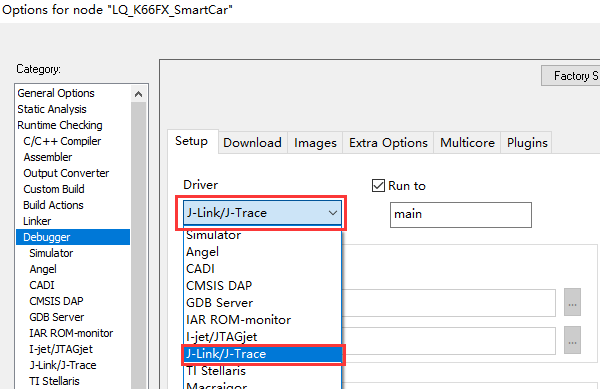Select Simulator in category list
Image resolution: width=600 pixels, height=389 pixels.
(x=51, y=253)
